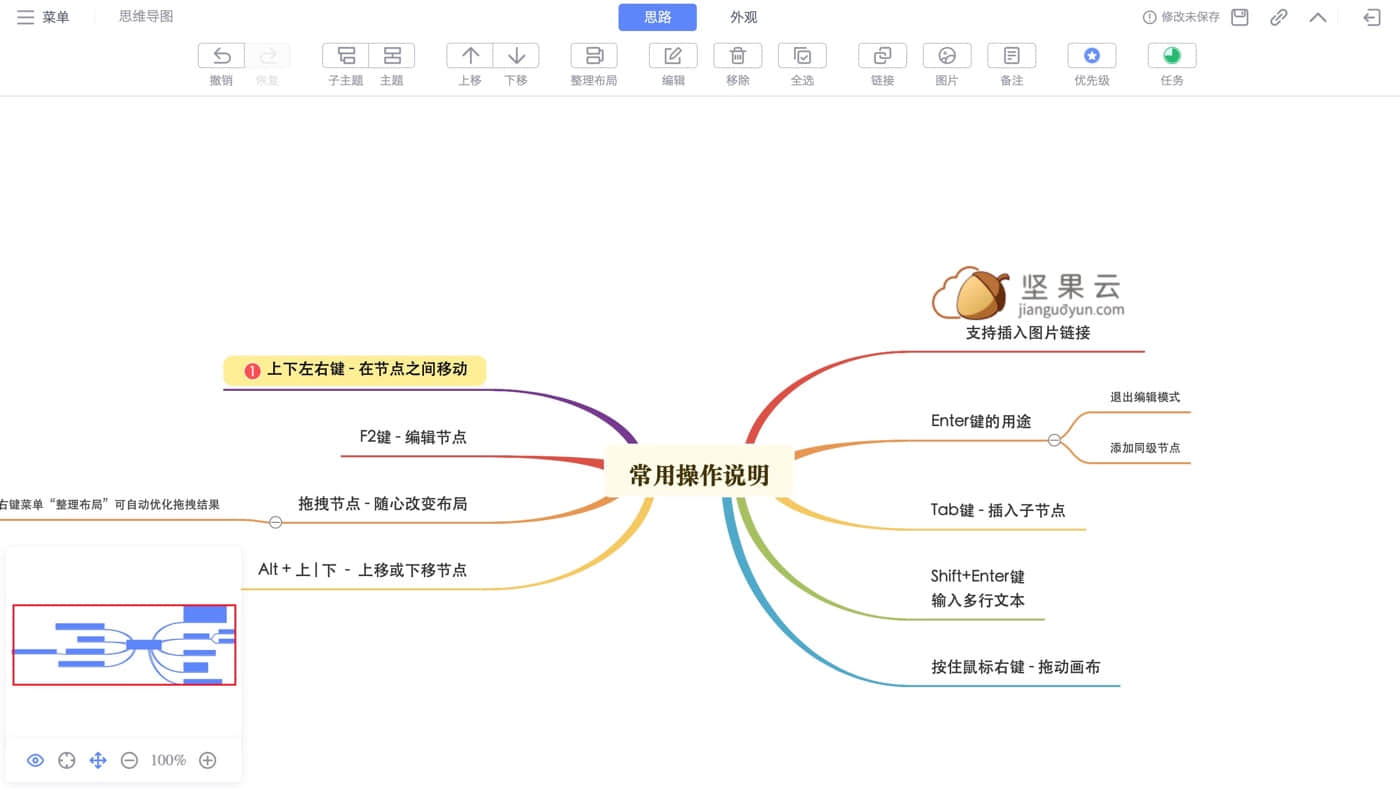Click the move up (上移) arrow icon
This screenshot has width=1400, height=788.
pos(470,56)
